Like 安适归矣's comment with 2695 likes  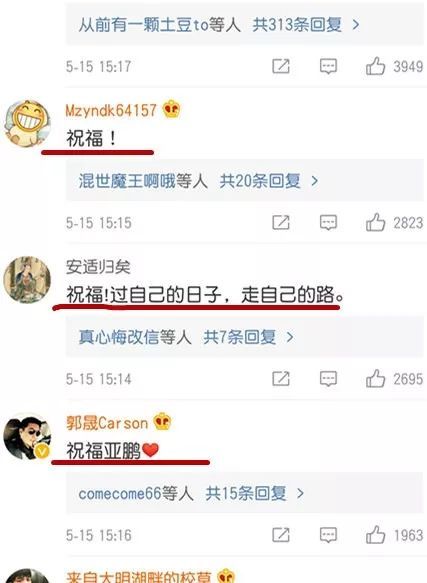375,379
